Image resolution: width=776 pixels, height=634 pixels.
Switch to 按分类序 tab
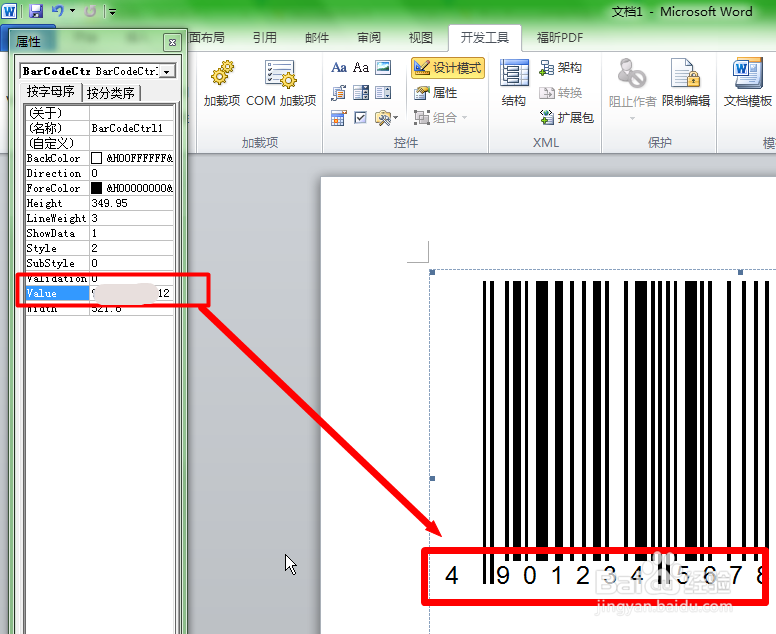(x=111, y=93)
